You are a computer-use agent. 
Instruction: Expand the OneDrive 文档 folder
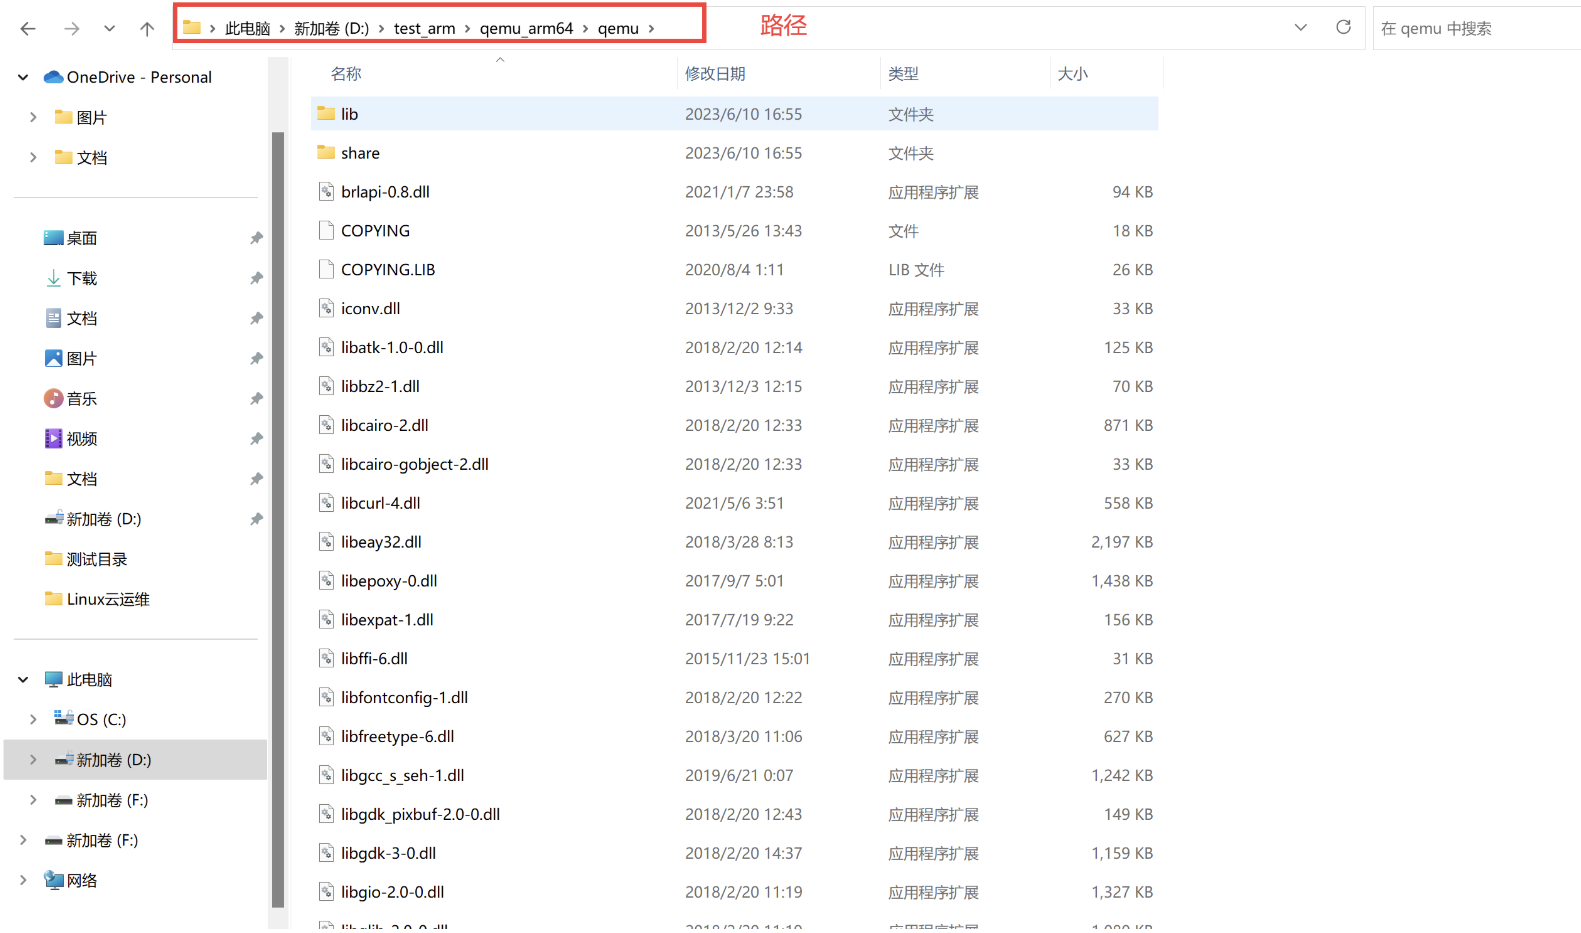33,157
